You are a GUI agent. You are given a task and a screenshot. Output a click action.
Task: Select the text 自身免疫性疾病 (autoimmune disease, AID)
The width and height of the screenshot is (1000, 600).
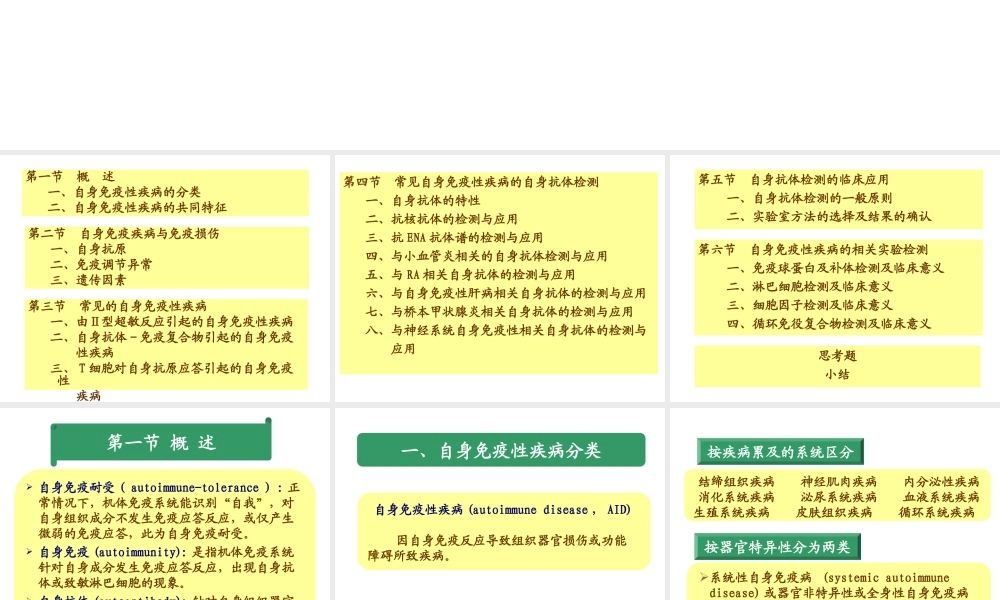pyautogui.click(x=502, y=510)
